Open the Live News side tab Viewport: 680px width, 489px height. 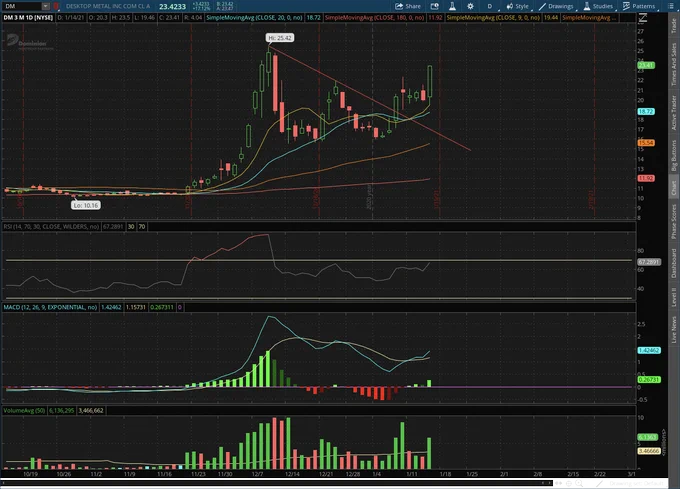673,329
